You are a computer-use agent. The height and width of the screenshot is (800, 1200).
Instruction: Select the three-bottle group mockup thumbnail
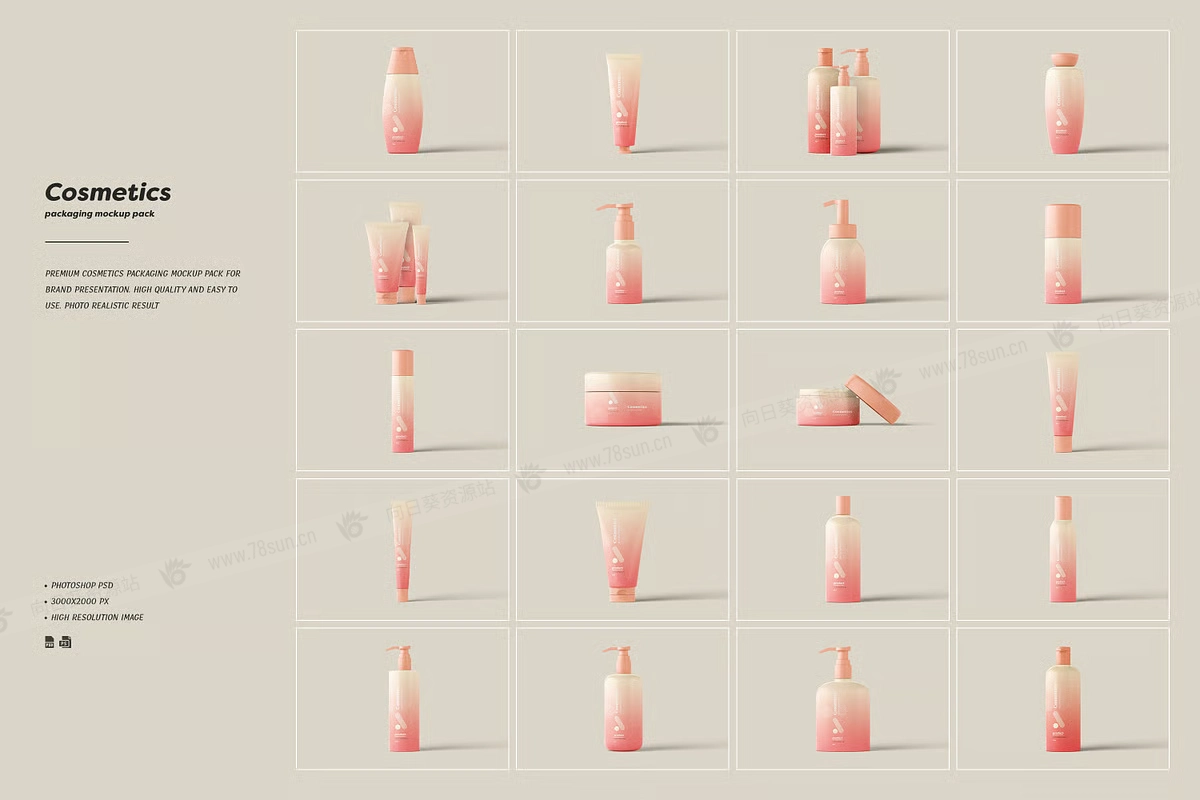842,101
